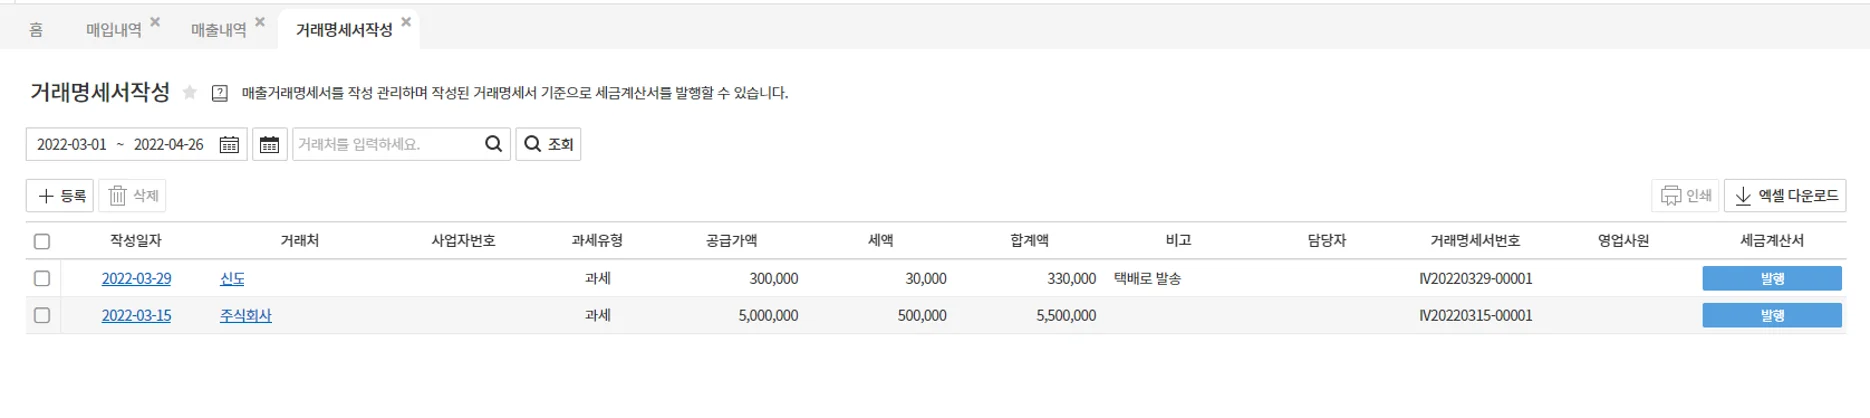Click the 거래처 search input field
The width and height of the screenshot is (1870, 418).
coord(385,144)
